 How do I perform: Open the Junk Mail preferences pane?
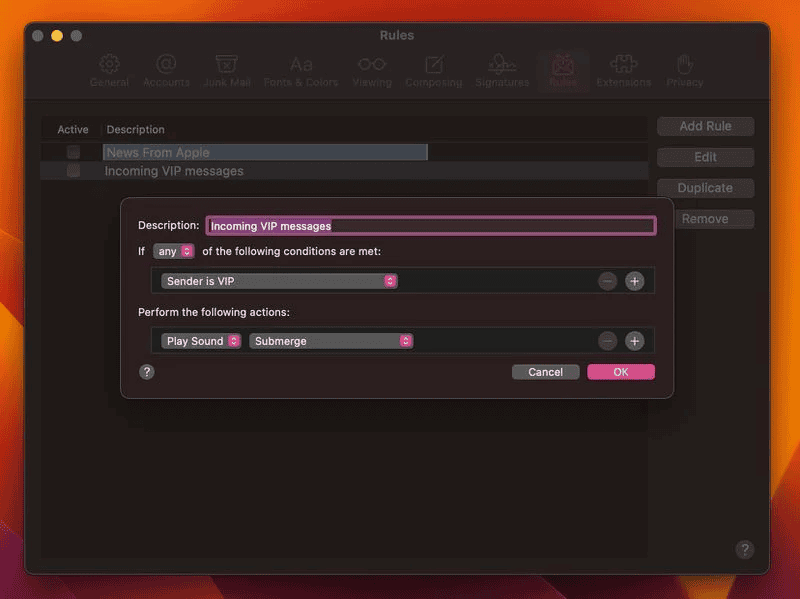click(226, 70)
